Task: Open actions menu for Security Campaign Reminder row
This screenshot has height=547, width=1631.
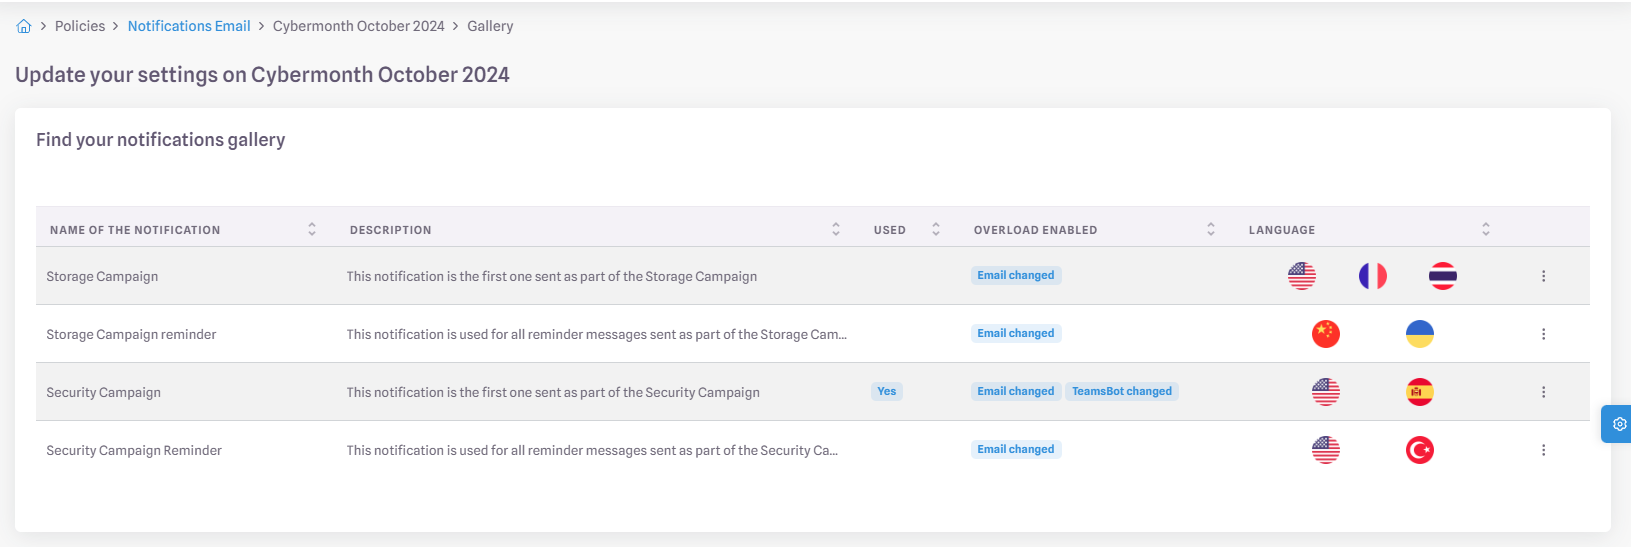Action: (x=1543, y=450)
